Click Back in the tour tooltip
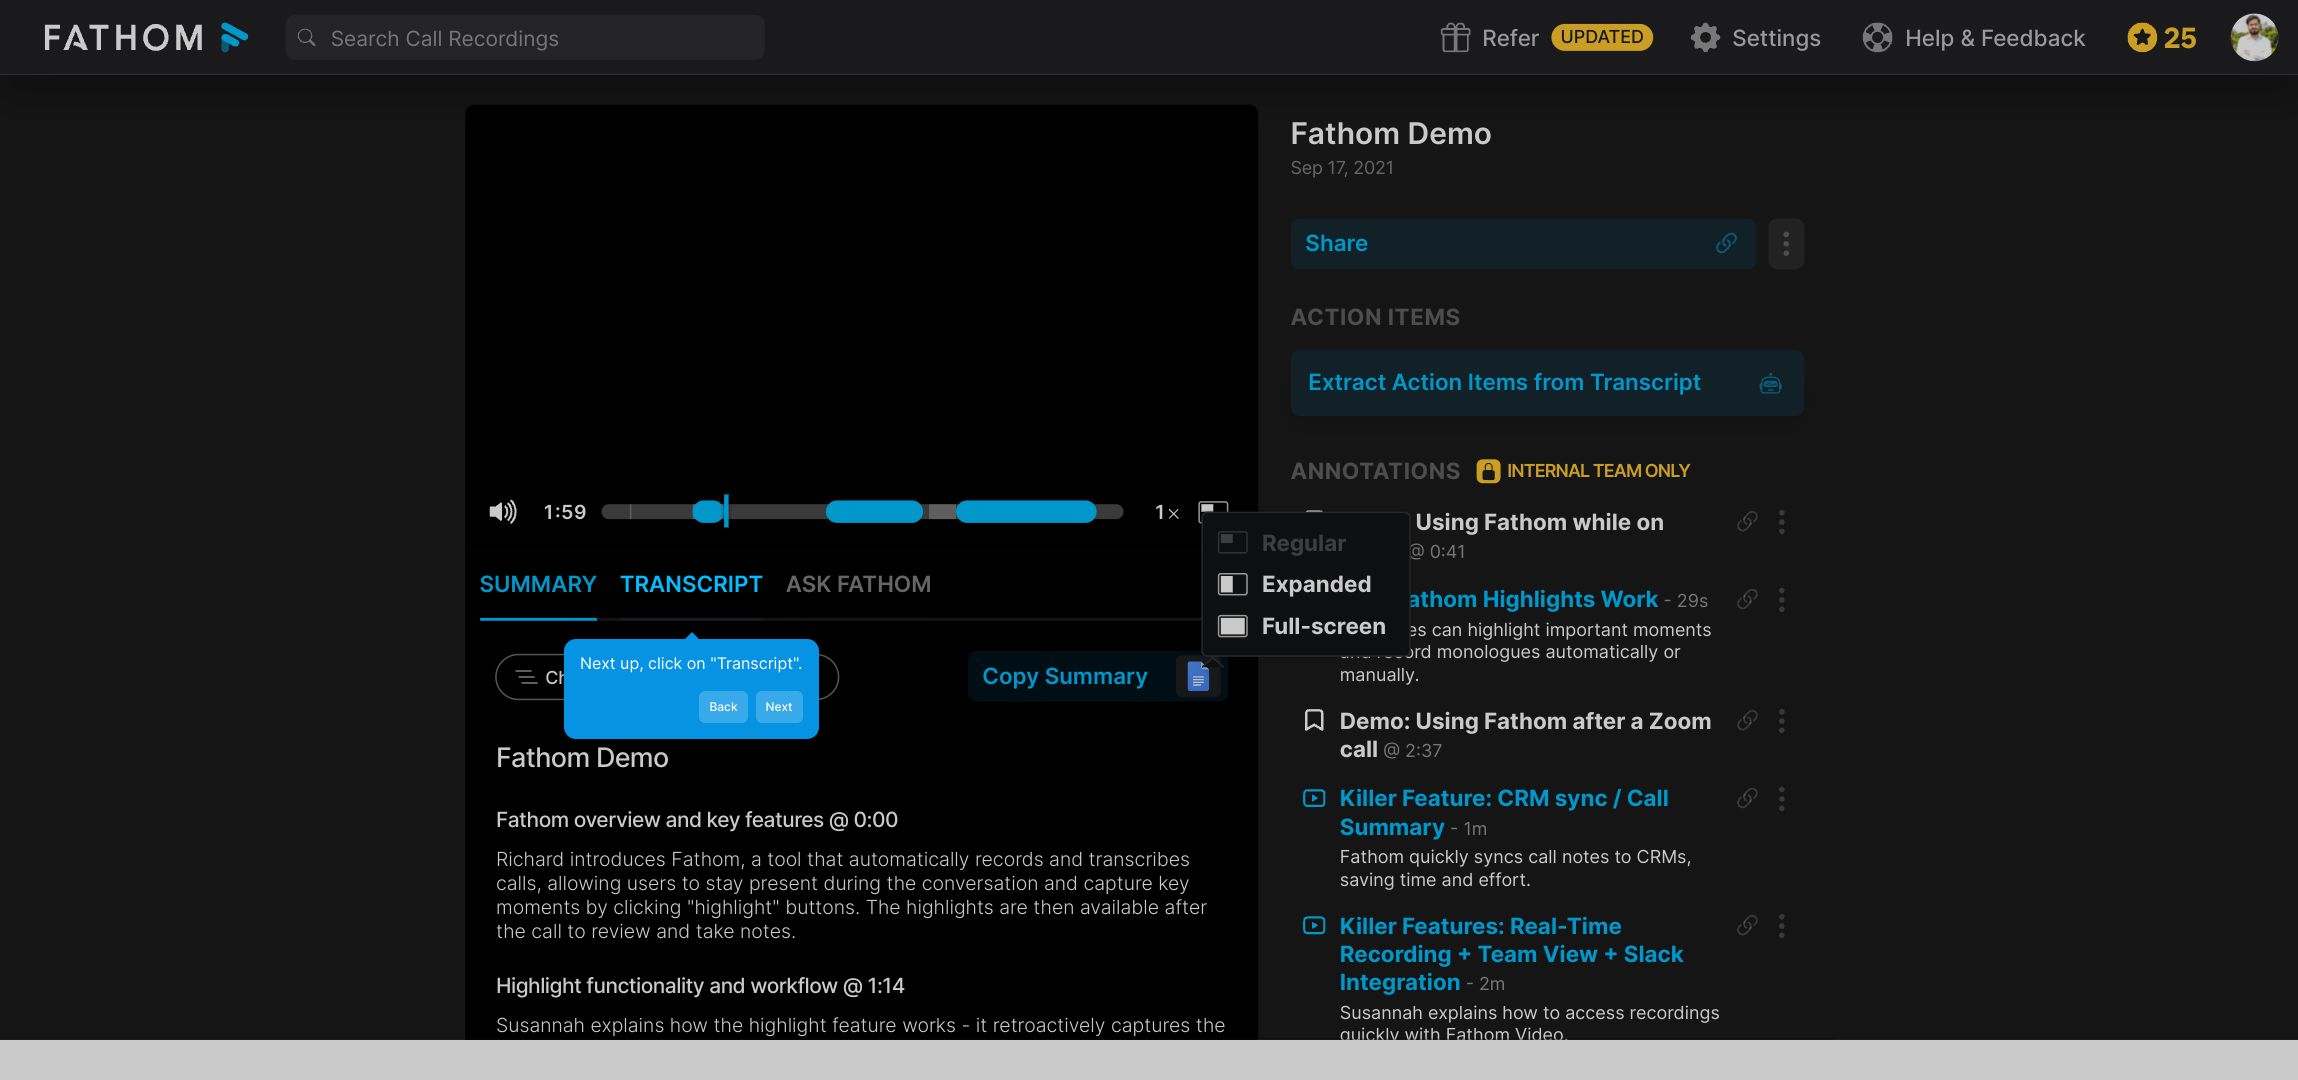Screen dimensions: 2298x1080 pos(723,707)
